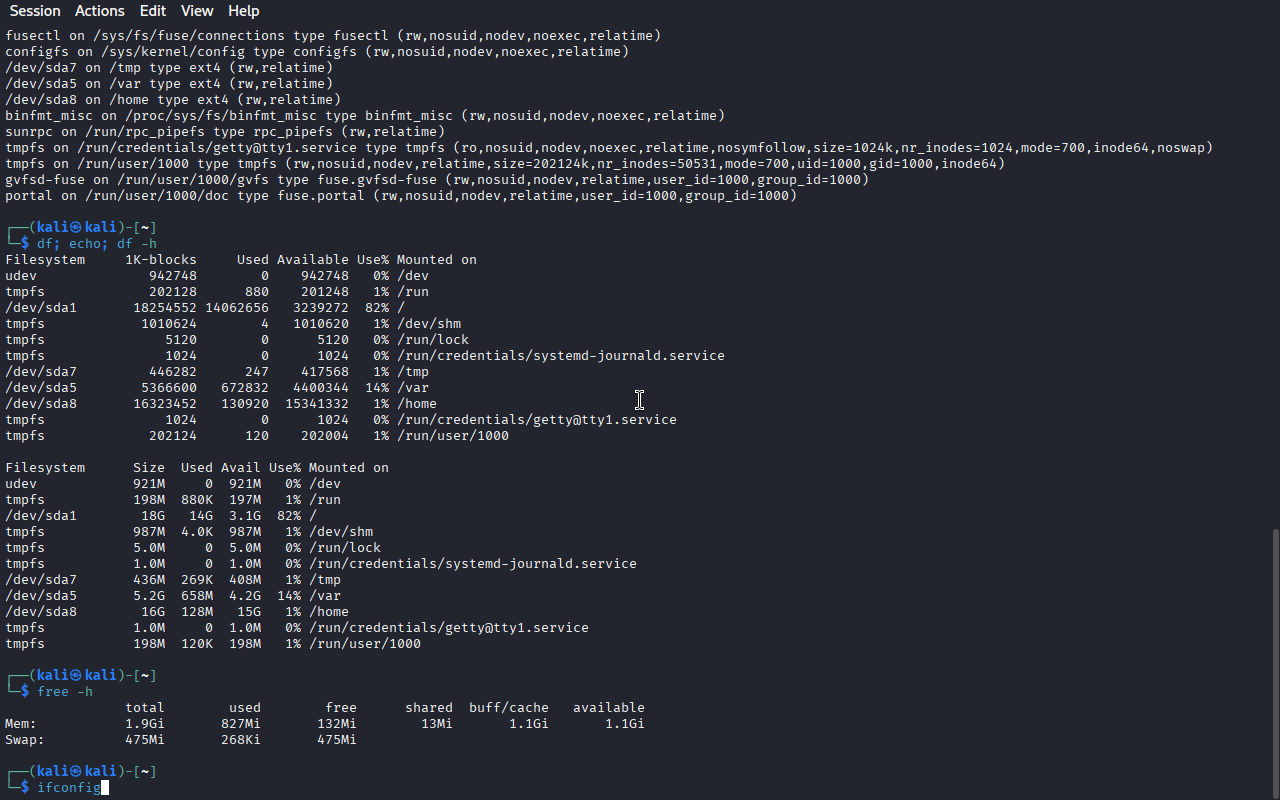Click the 'Avail' column header in df -h output
Screen dimensions: 1280x800
[241, 468]
